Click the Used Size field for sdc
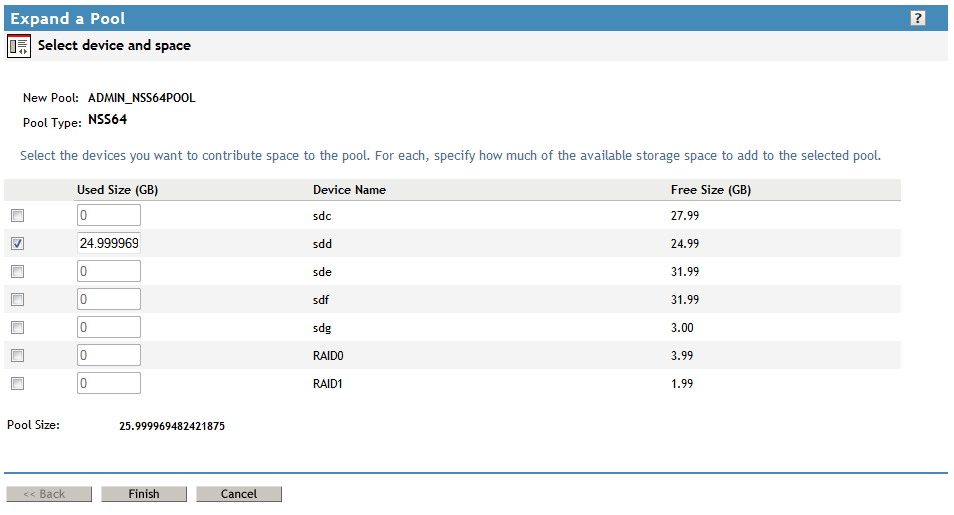This screenshot has width=954, height=515. tap(109, 215)
